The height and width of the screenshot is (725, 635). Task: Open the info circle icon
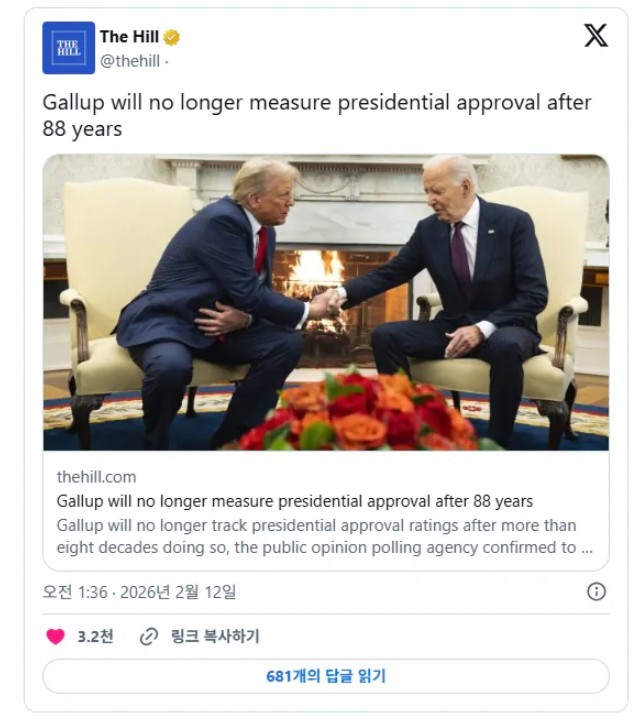pyautogui.click(x=596, y=591)
